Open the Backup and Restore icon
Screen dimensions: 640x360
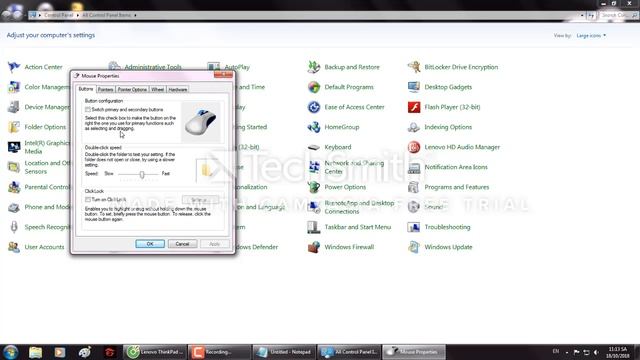pyautogui.click(x=314, y=67)
